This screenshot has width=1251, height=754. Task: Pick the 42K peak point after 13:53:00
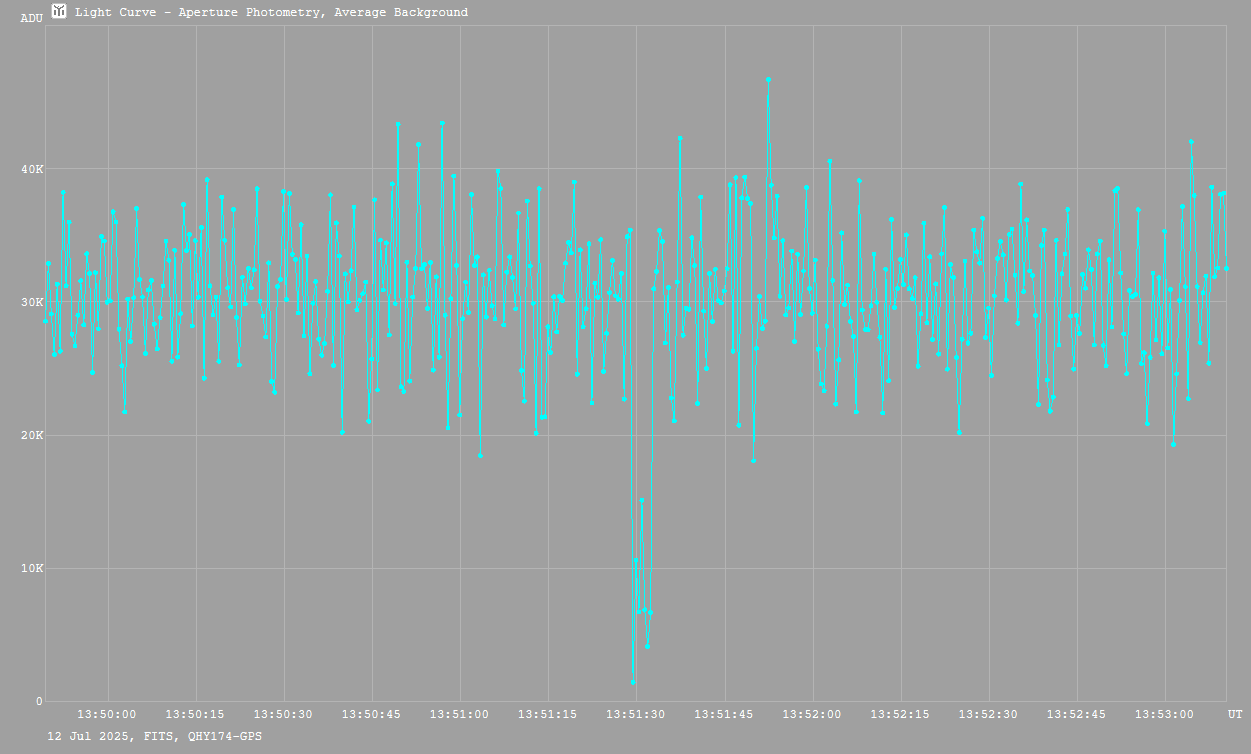[1191, 142]
